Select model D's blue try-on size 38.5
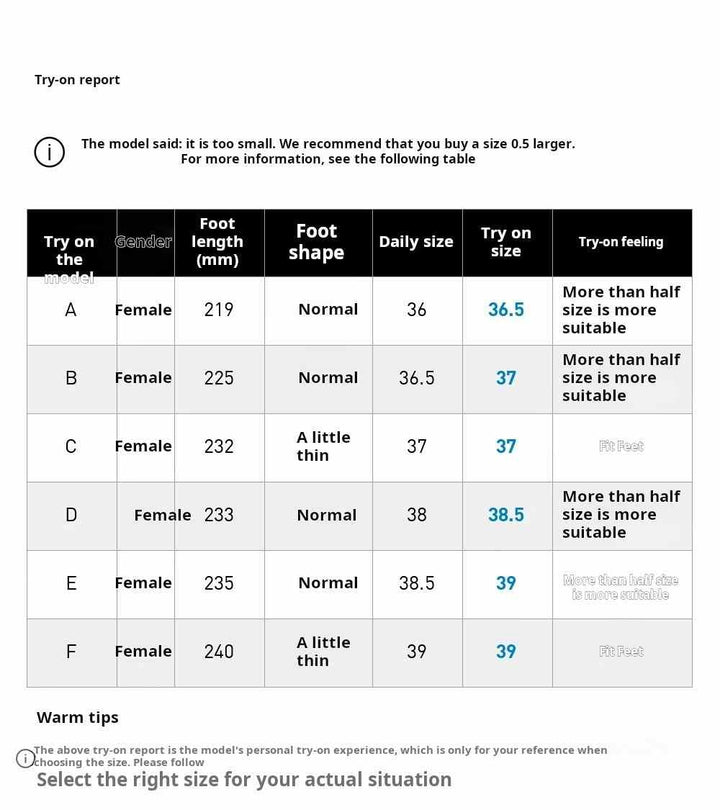The height and width of the screenshot is (810, 720). pos(506,515)
